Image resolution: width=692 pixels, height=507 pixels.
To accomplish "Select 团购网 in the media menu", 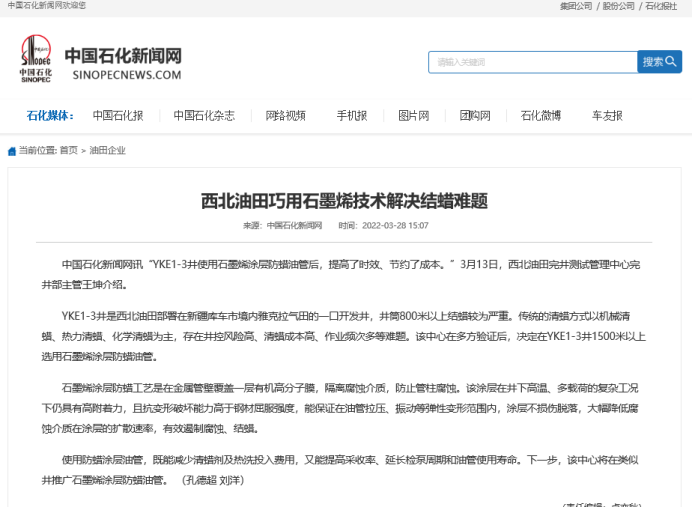I will point(475,116).
